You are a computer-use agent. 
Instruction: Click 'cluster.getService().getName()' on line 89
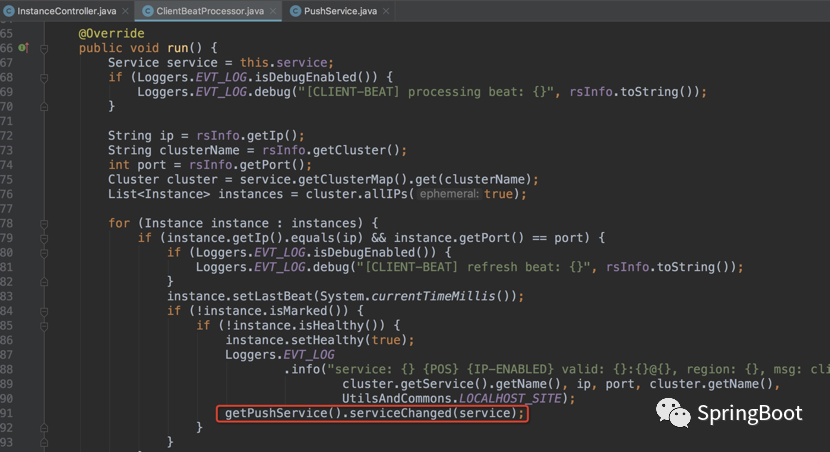tap(451, 384)
